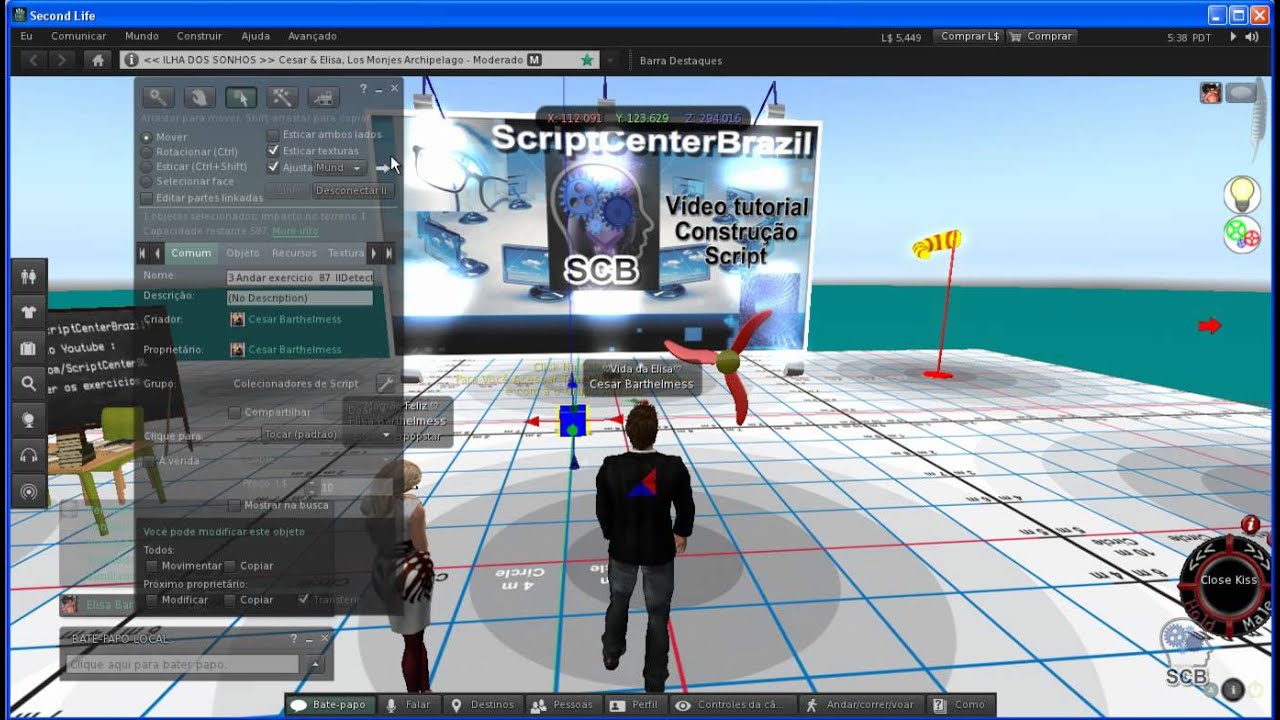The width and height of the screenshot is (1280, 720).
Task: Click headphones icon in left sidebar
Action: [x=28, y=456]
